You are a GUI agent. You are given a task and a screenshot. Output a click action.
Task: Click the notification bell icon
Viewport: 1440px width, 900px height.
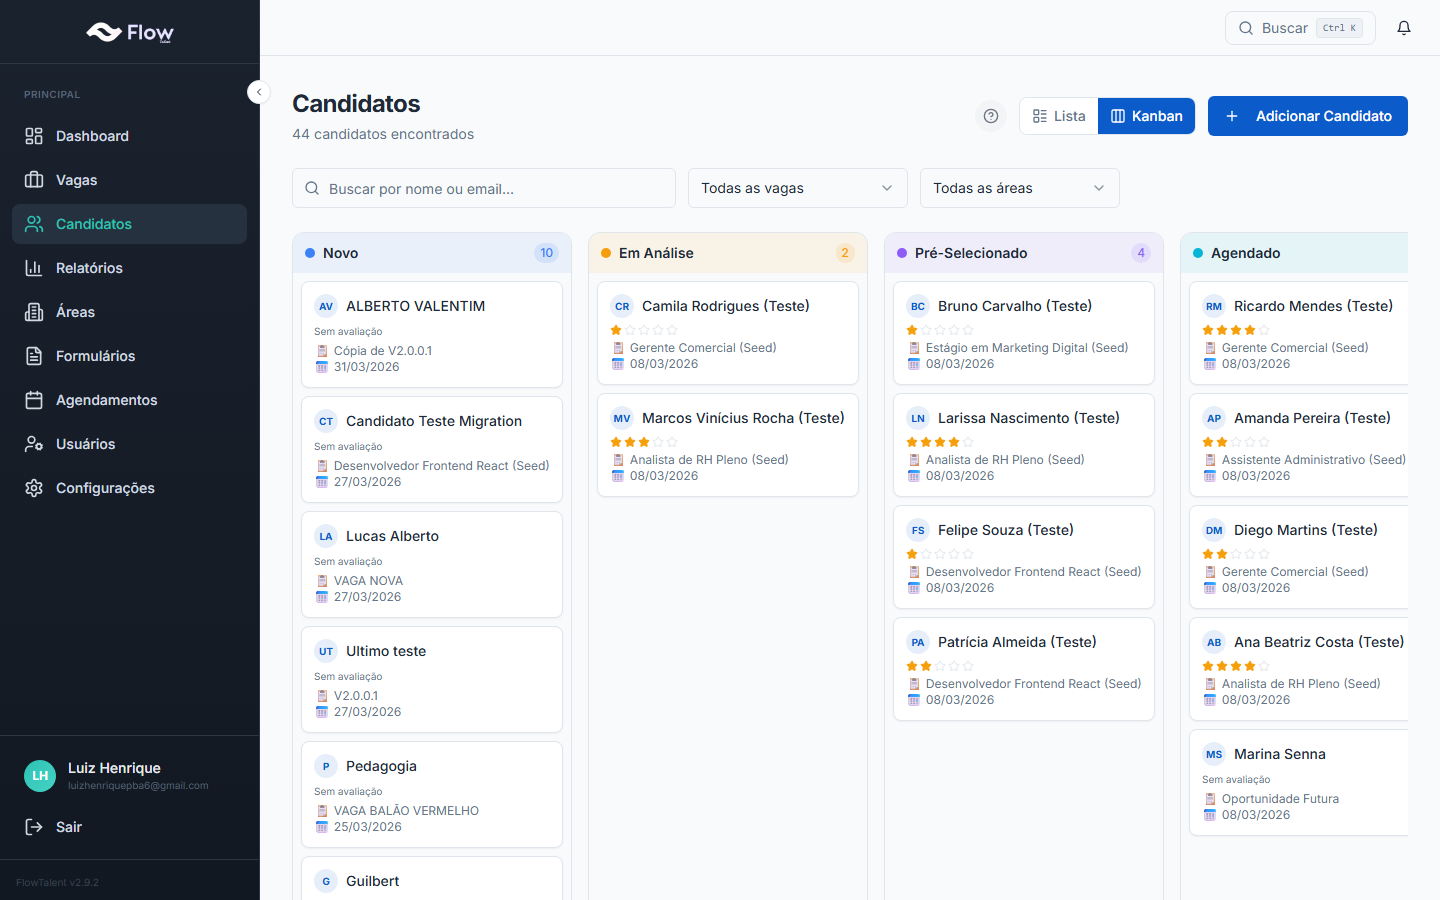(1404, 27)
